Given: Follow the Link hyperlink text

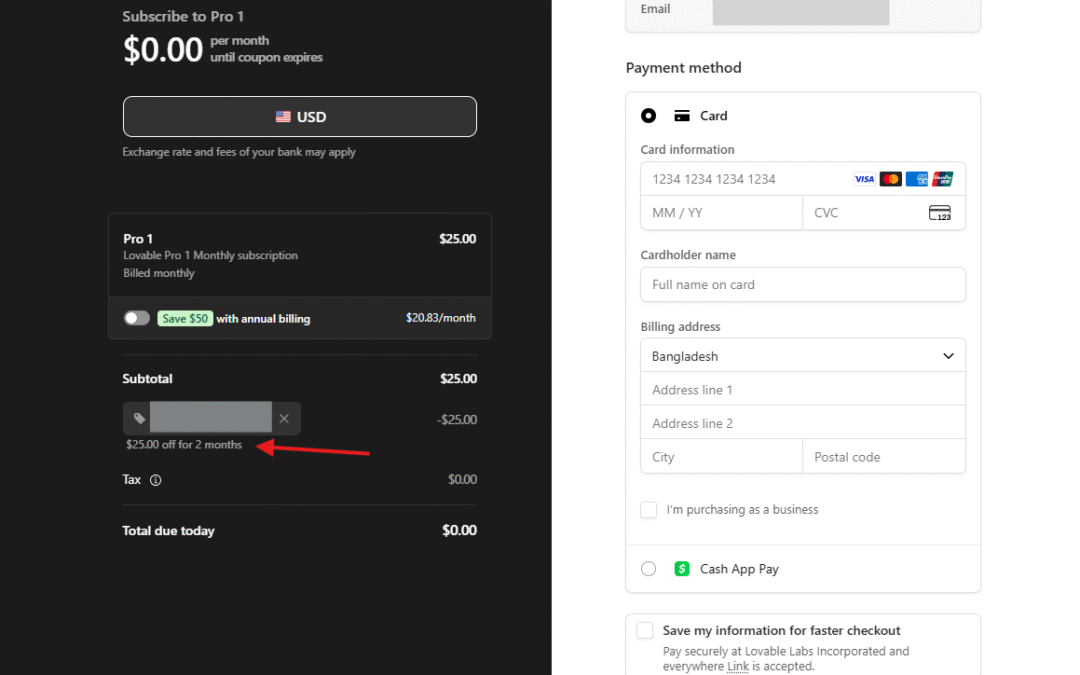Looking at the screenshot, I should pyautogui.click(x=738, y=666).
